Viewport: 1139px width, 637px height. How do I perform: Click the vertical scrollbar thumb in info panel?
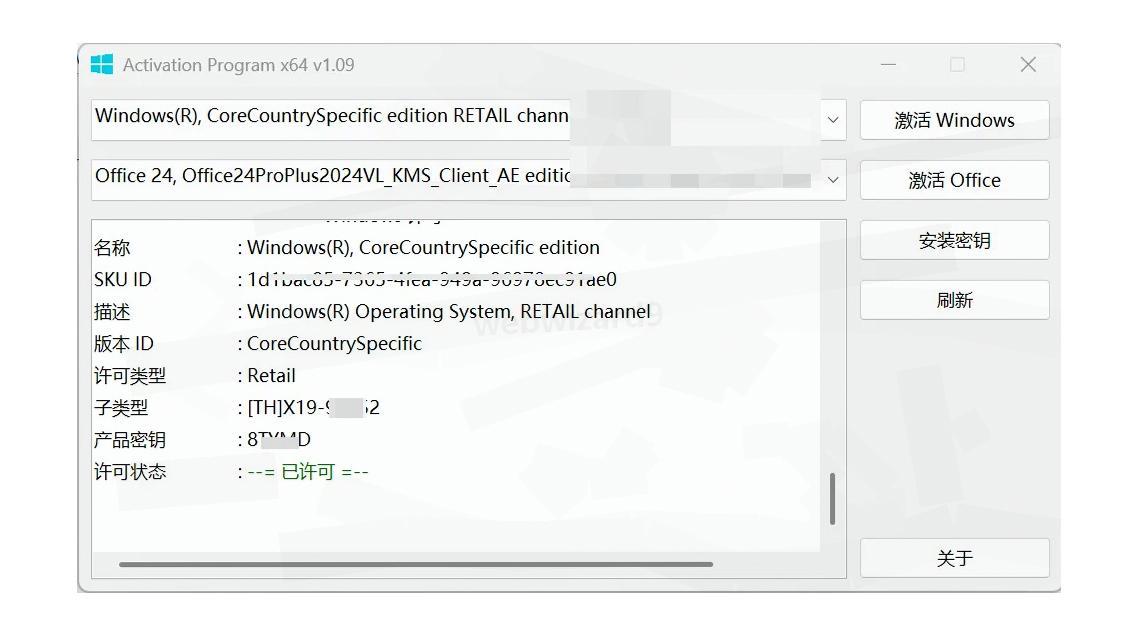pyautogui.click(x=832, y=499)
